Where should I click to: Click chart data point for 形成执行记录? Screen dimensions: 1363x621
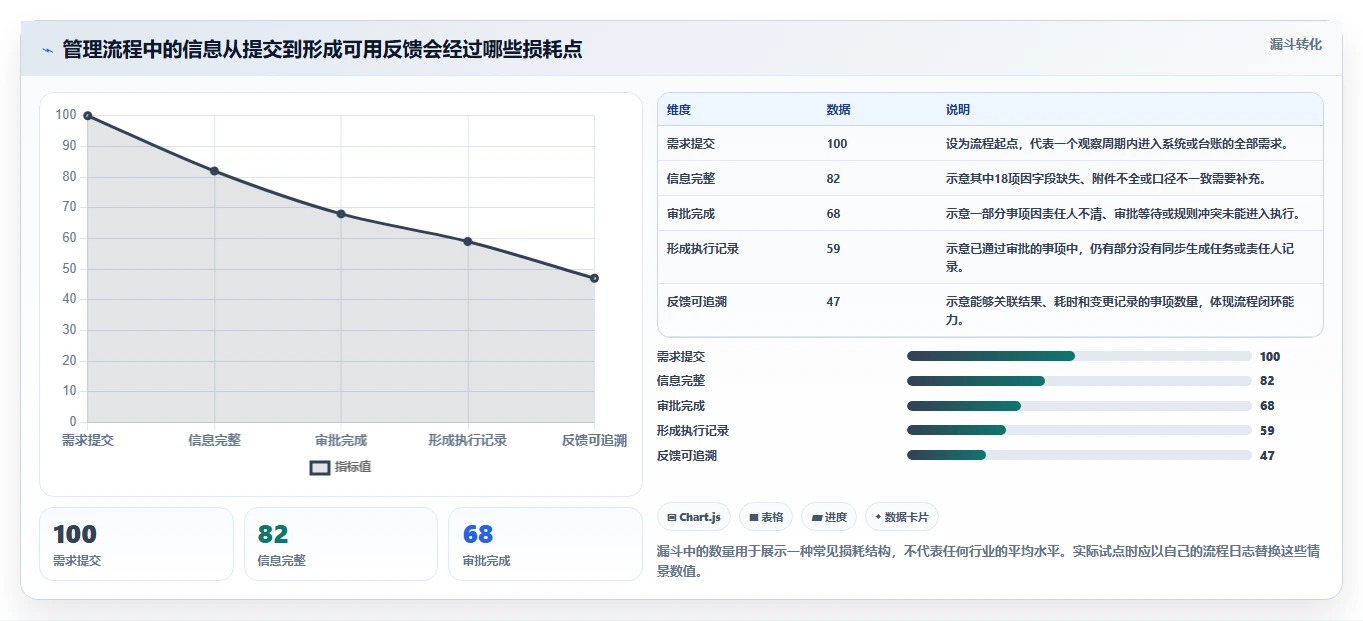468,241
